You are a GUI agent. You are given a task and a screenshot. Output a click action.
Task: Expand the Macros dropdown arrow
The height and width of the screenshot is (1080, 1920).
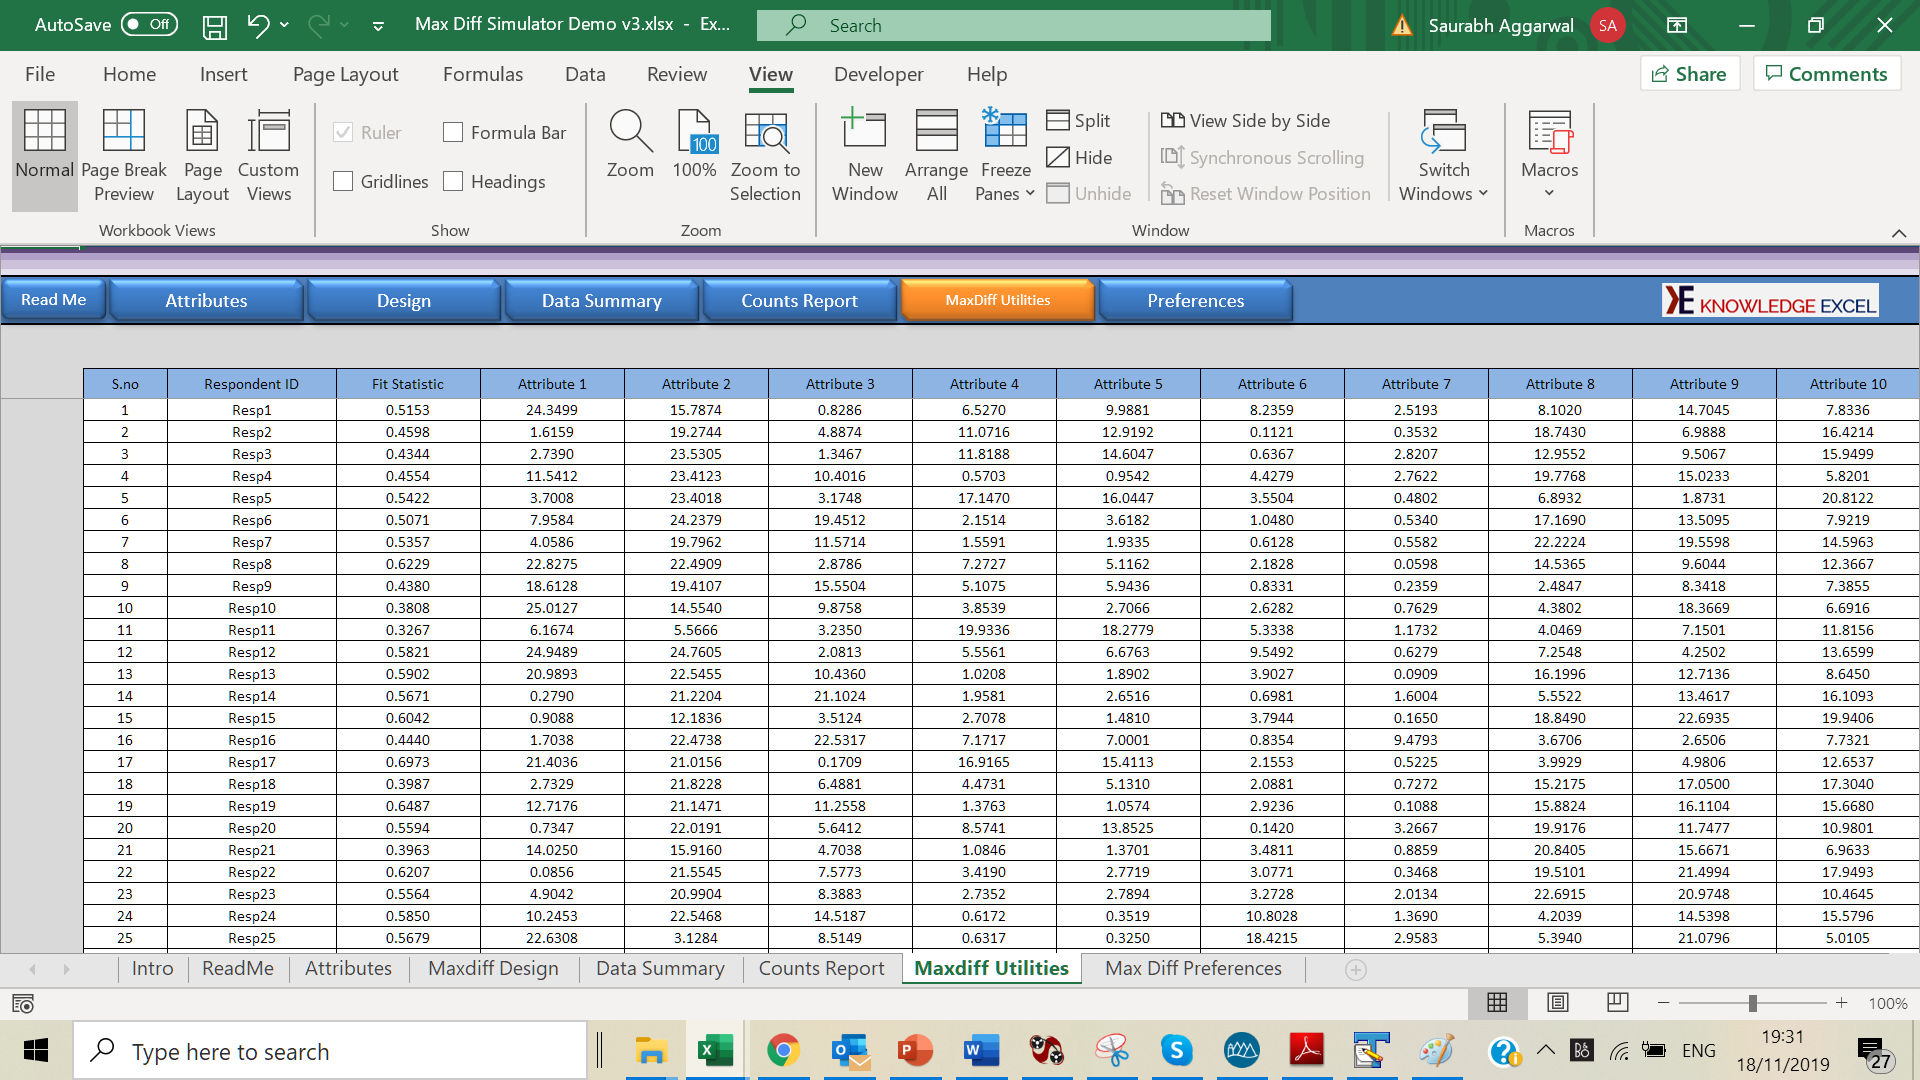click(1549, 194)
